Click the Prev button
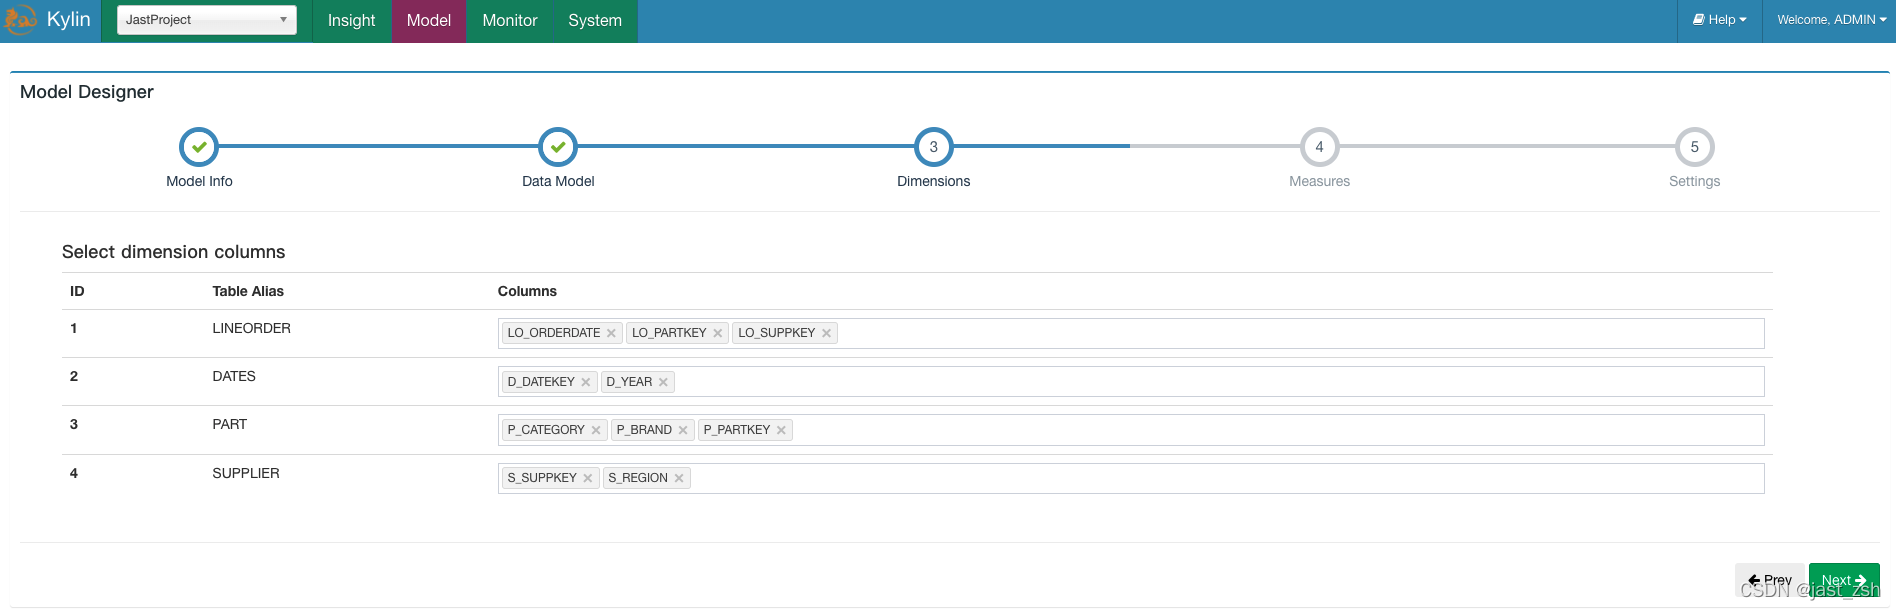Screen dimensions: 1896x610 point(1769,580)
